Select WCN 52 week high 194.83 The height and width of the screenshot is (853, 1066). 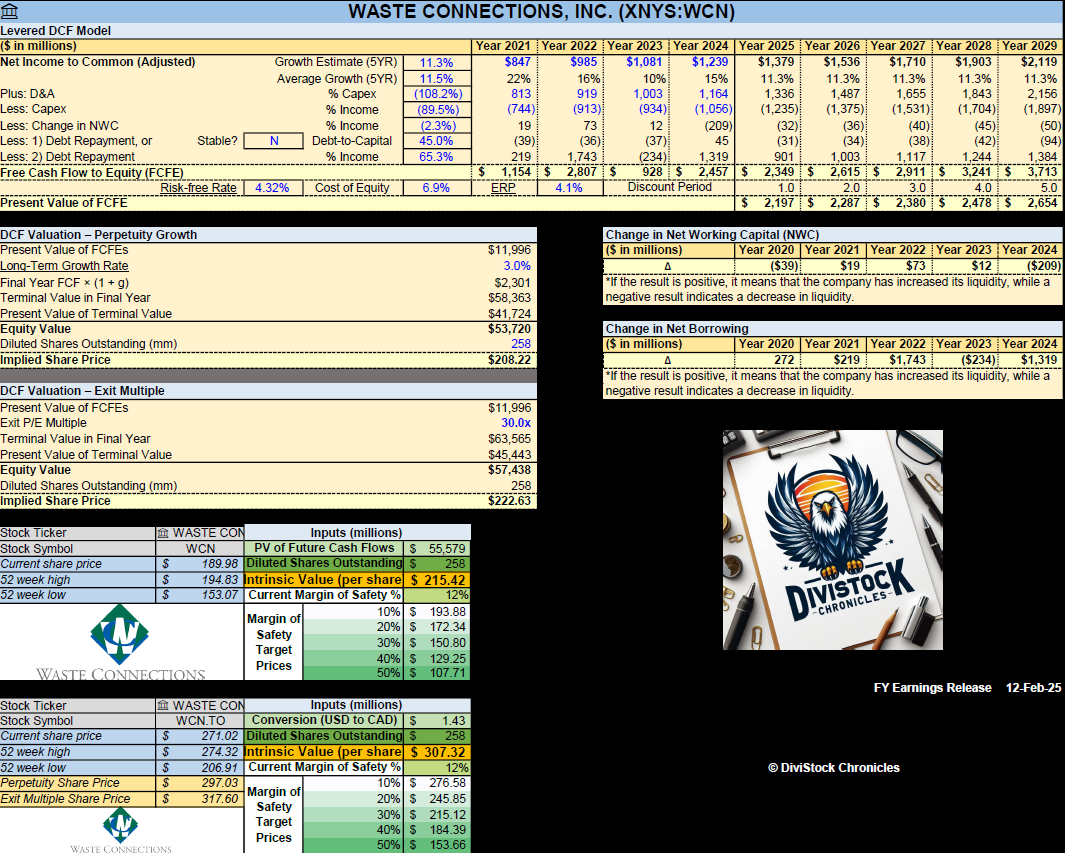pyautogui.click(x=200, y=580)
